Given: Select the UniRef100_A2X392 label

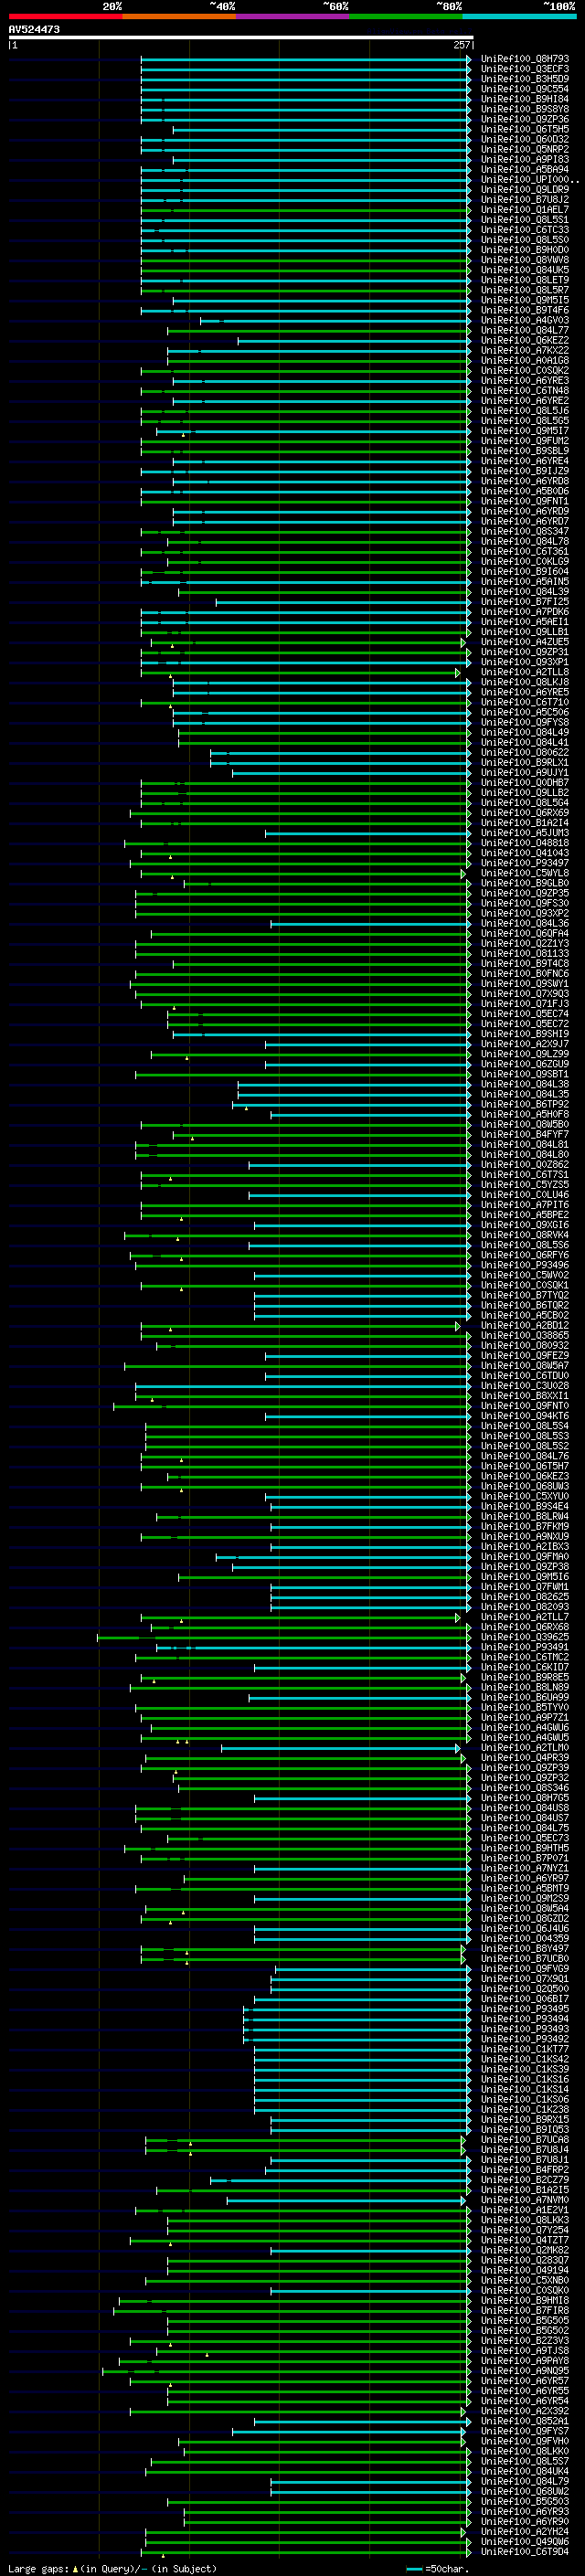Looking at the screenshot, I should point(525,2411).
